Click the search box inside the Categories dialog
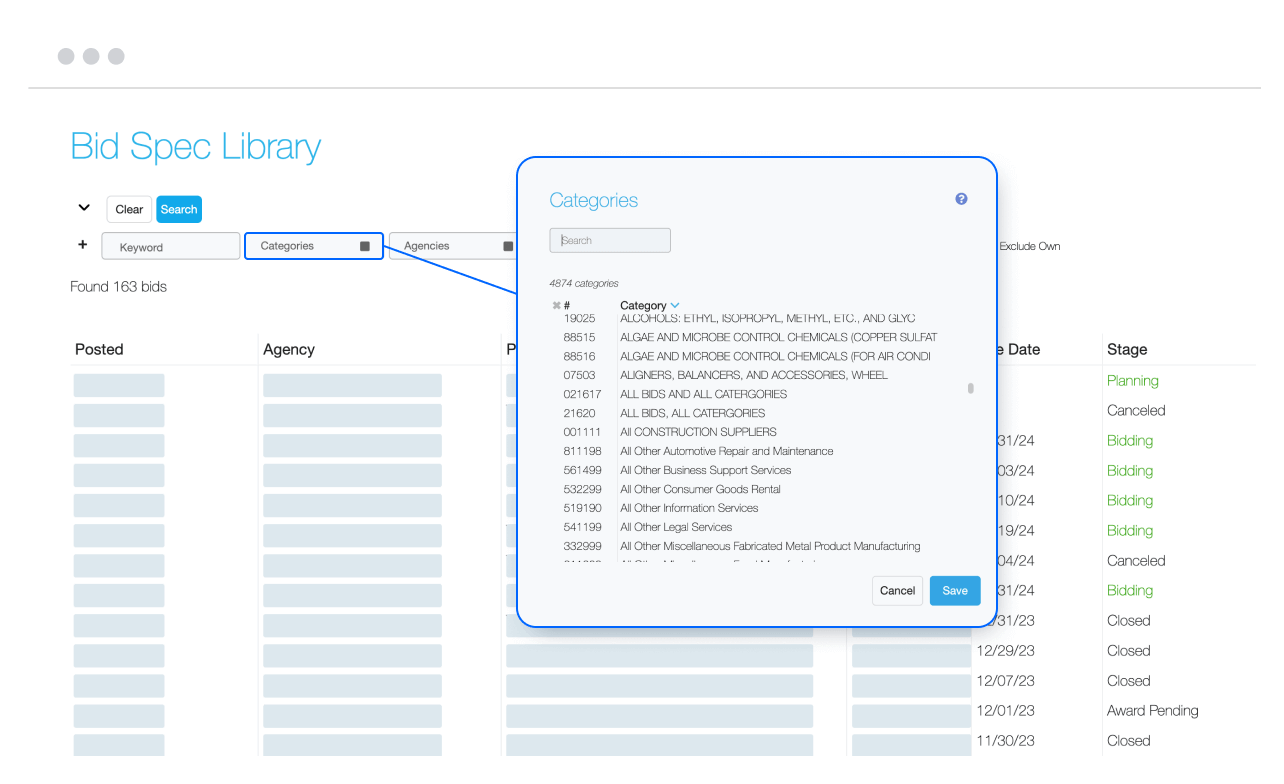Viewport: 1284px width, 784px height. (610, 240)
